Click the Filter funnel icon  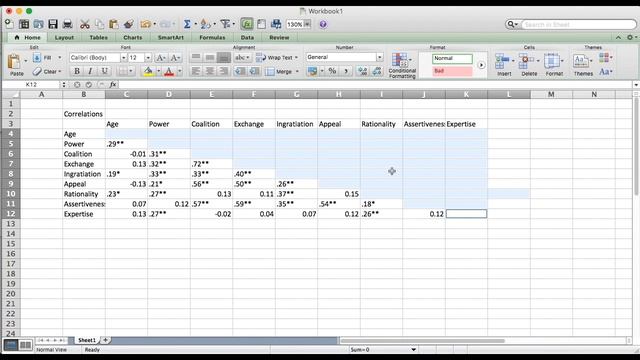pyautogui.click(x=225, y=24)
